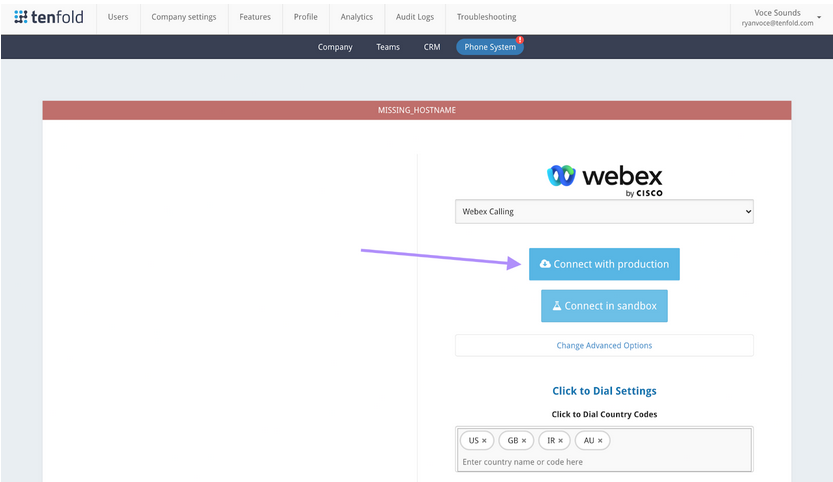Click the Click to Dial Country Codes label
Screen dimensions: 833x482
pyautogui.click(x=604, y=414)
